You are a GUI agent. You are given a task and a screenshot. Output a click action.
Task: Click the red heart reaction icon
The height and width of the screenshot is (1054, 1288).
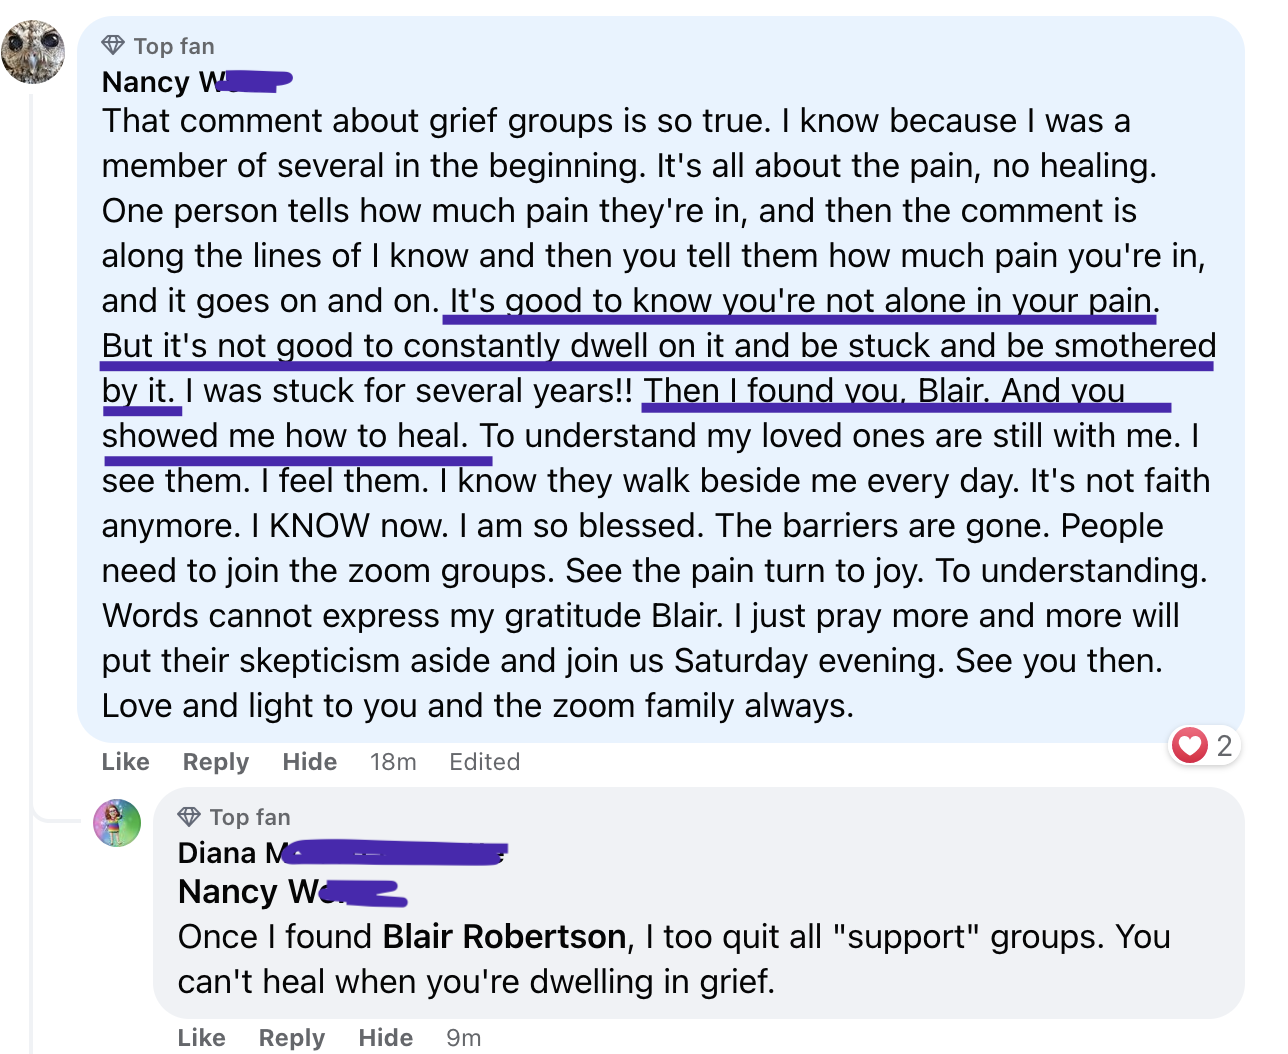[1189, 745]
